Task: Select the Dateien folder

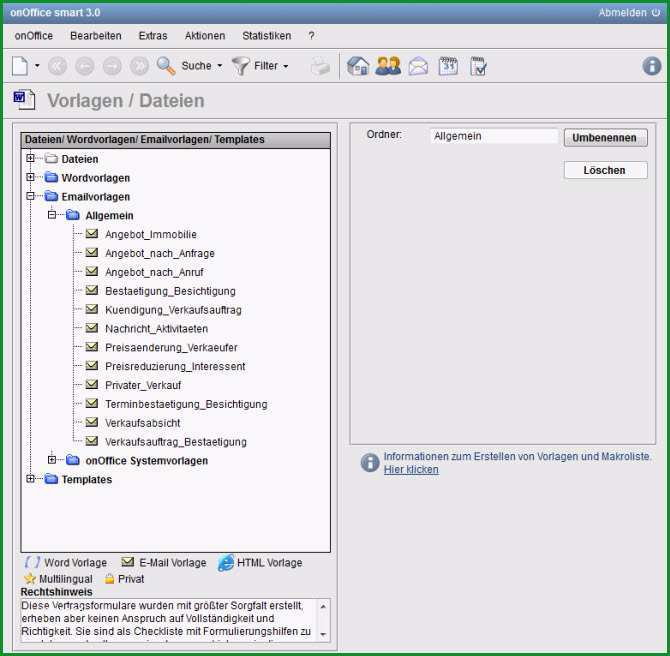Action: coord(80,159)
